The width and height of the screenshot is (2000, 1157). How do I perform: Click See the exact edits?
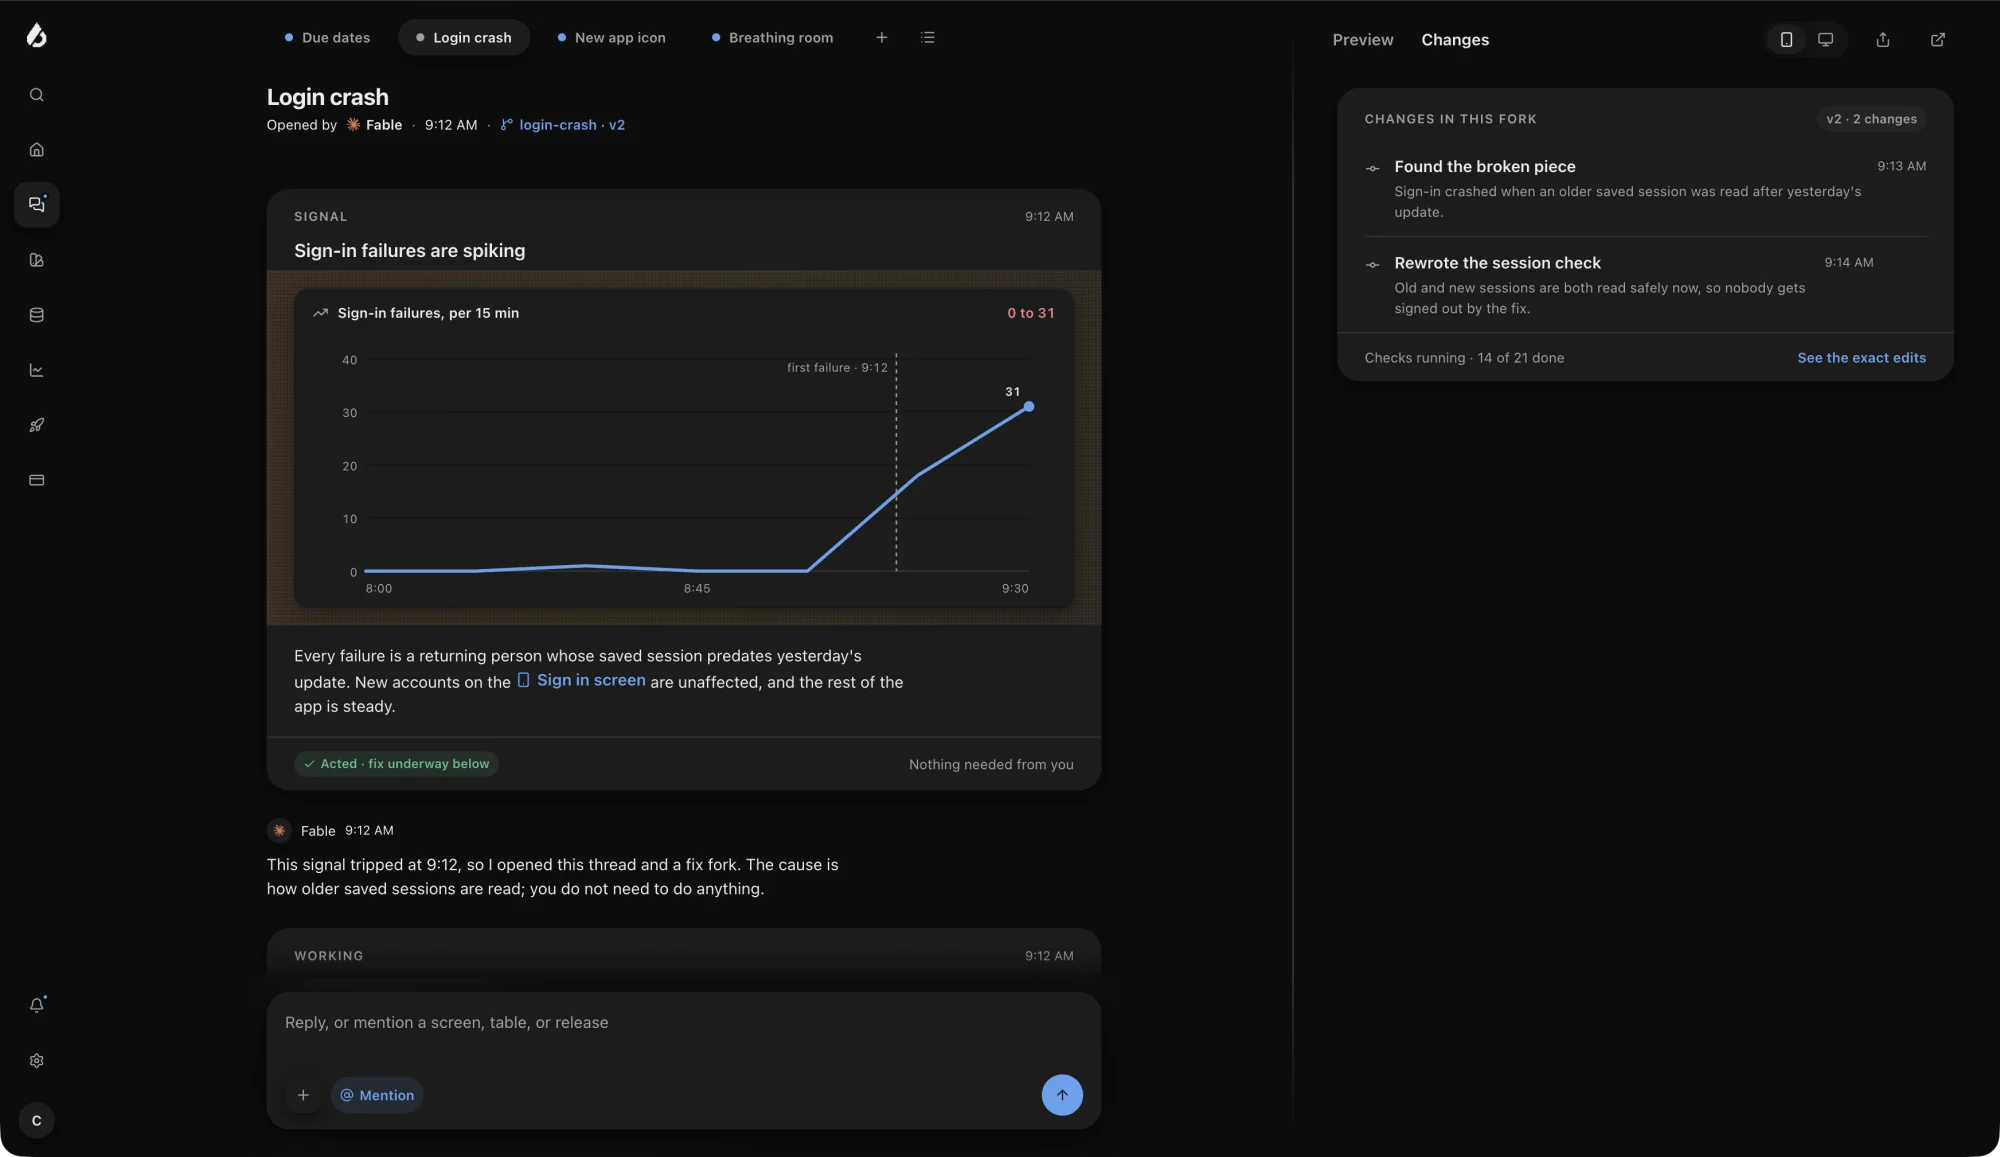pos(1861,358)
